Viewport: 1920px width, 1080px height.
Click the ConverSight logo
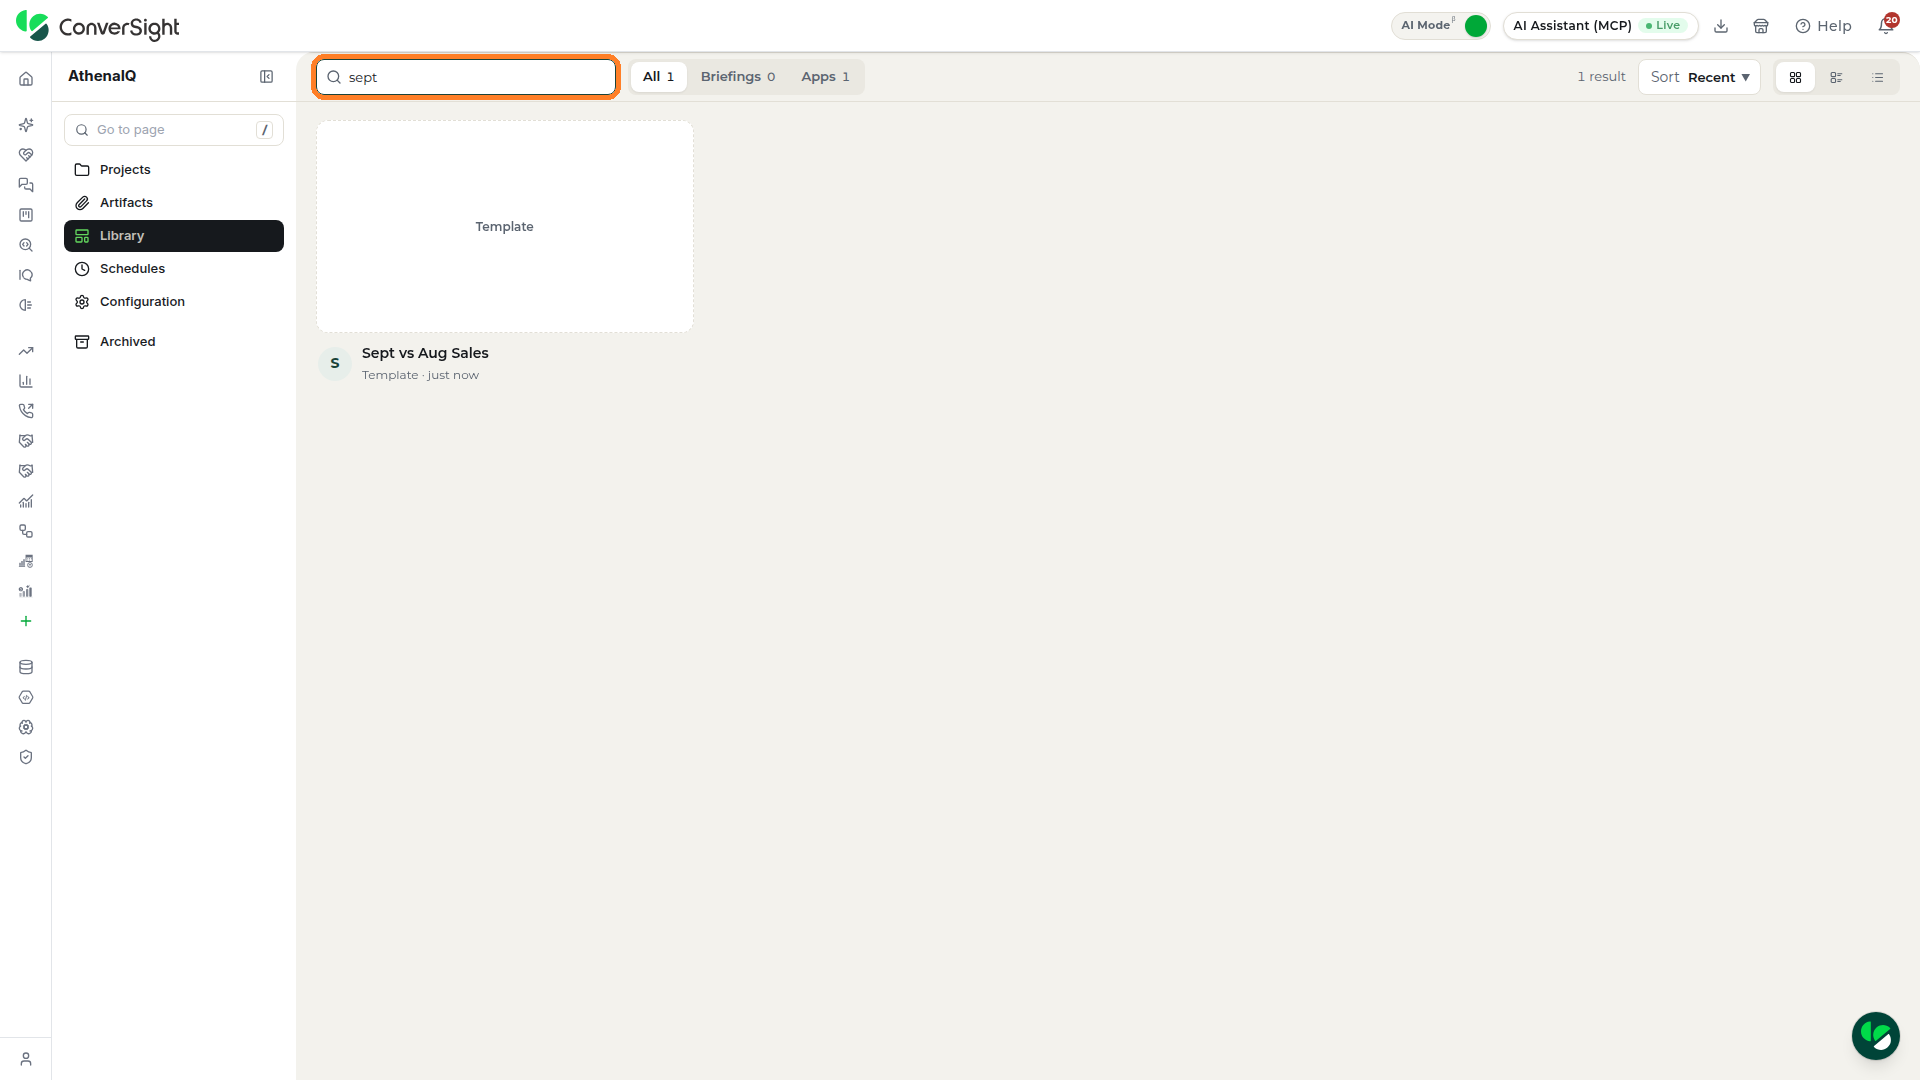pos(98,26)
